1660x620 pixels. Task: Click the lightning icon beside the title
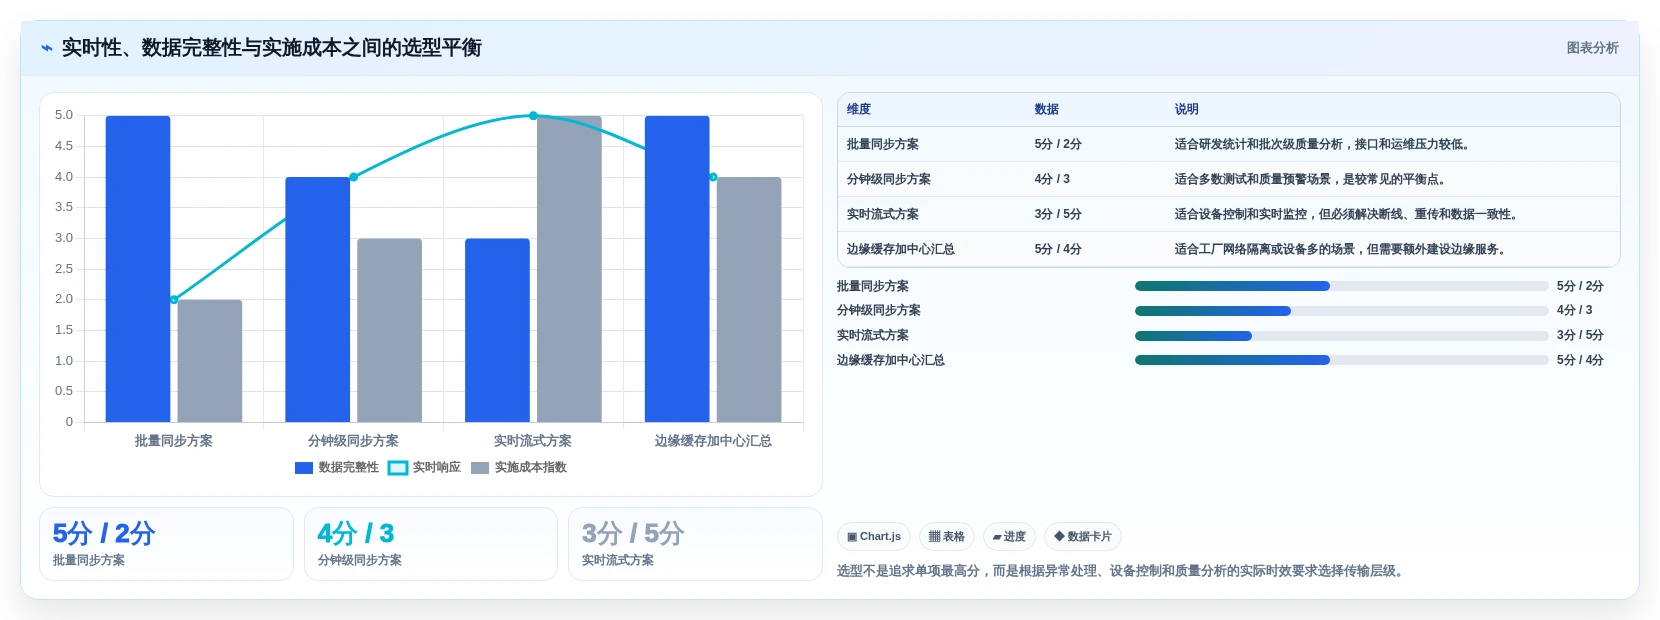(x=46, y=48)
